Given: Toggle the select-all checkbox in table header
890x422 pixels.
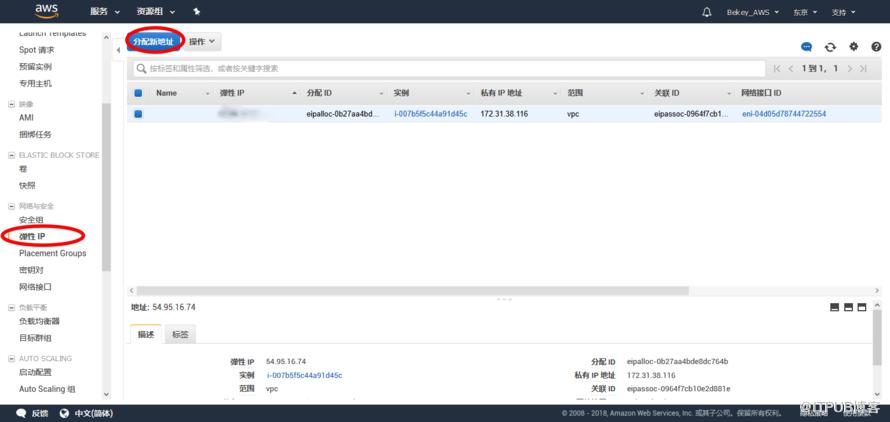Looking at the screenshot, I should [138, 93].
